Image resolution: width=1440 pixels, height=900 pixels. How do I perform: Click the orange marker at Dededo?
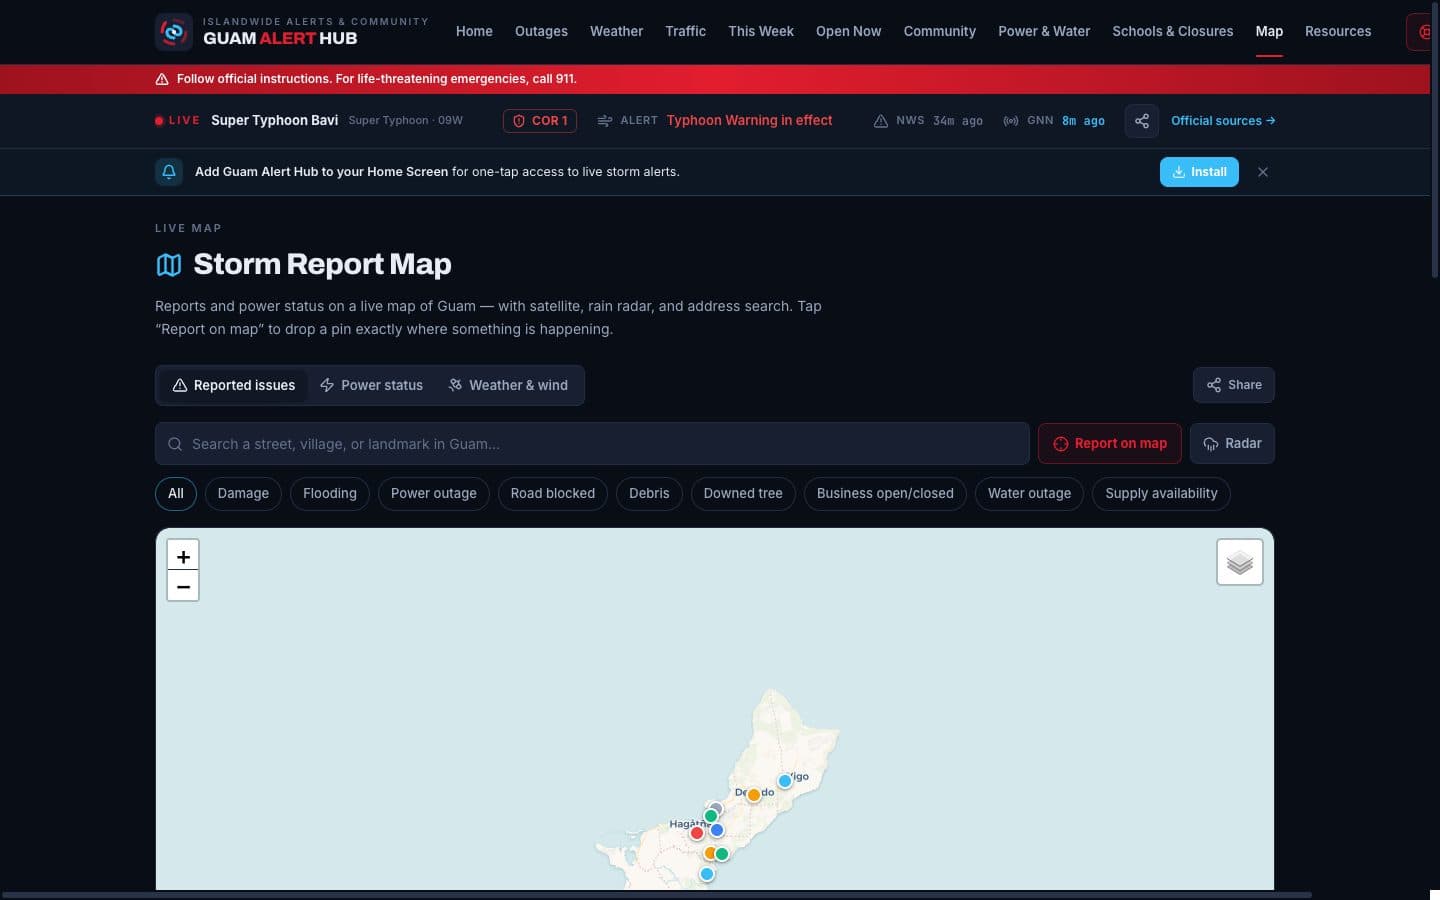tap(754, 795)
